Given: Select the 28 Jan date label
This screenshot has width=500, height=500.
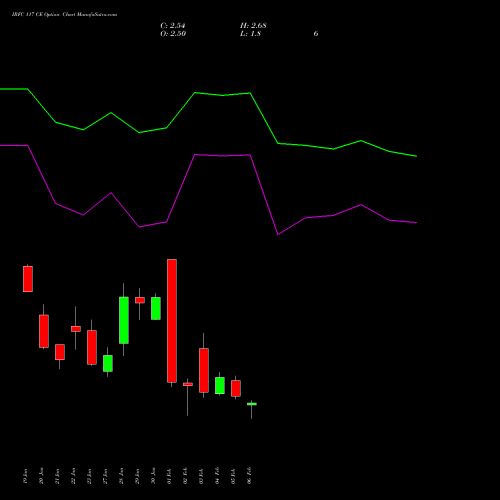Looking at the screenshot, I should [122, 476].
